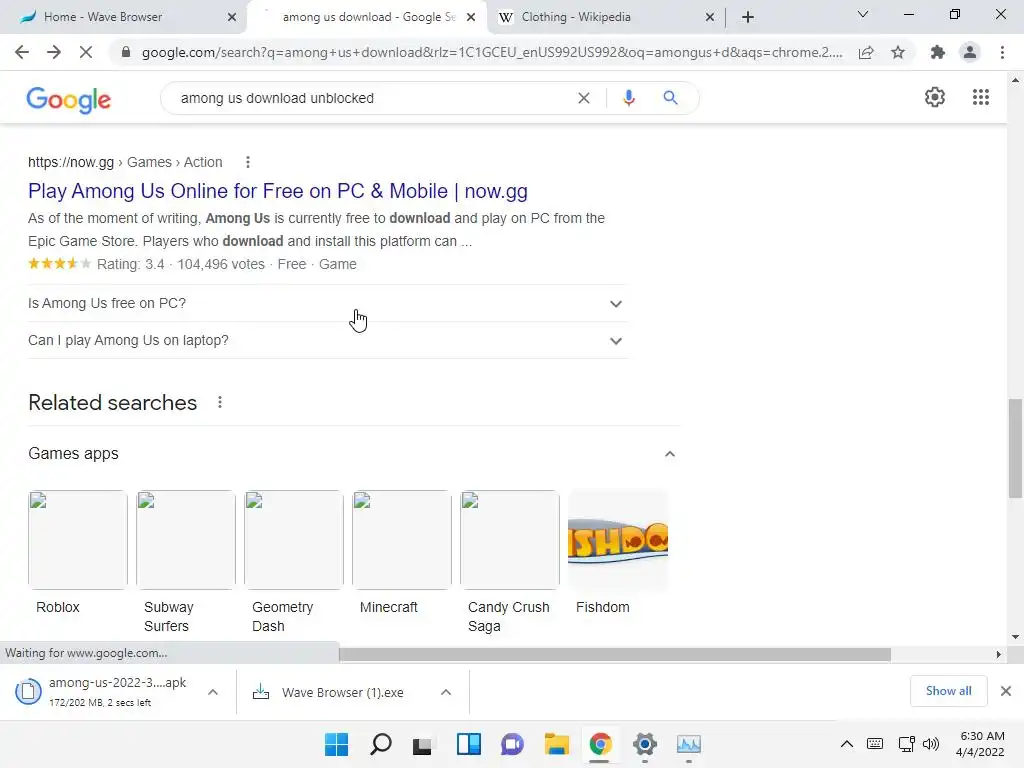Select the among us download tab
This screenshot has width=1024, height=768.
368,17
